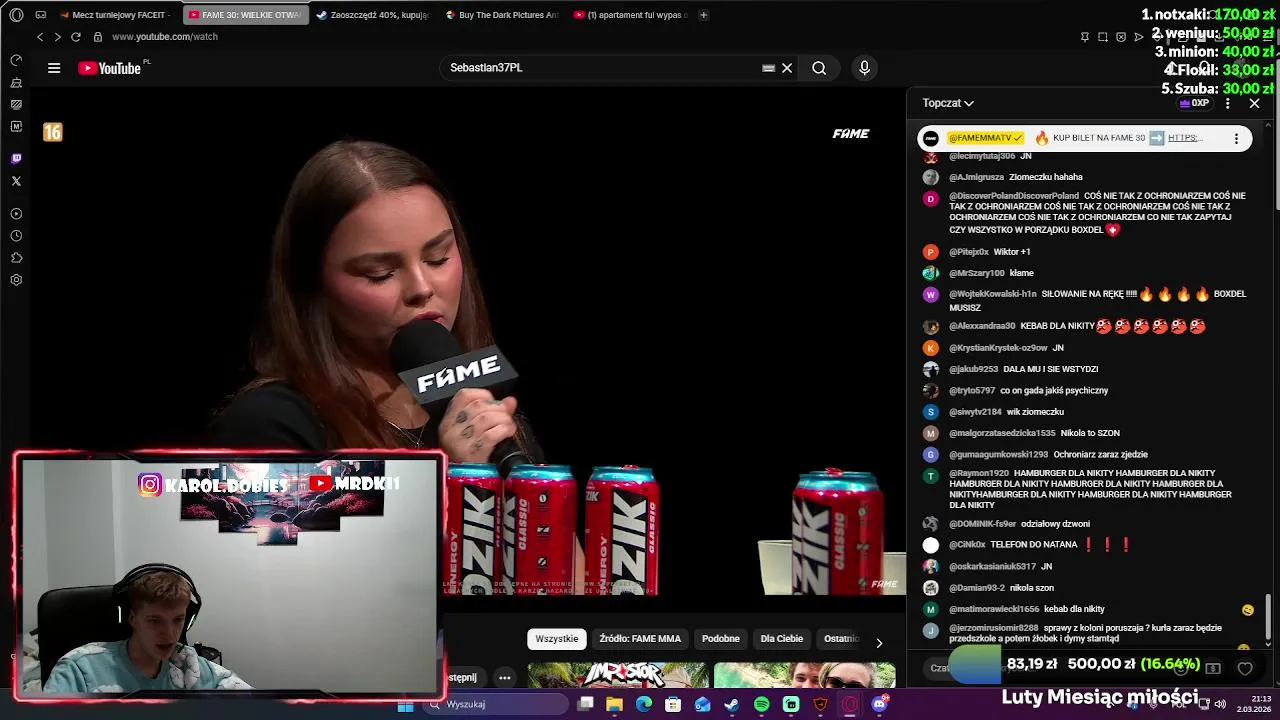The height and width of the screenshot is (720, 1280).
Task: Open the Windows Start menu
Action: tap(406, 704)
